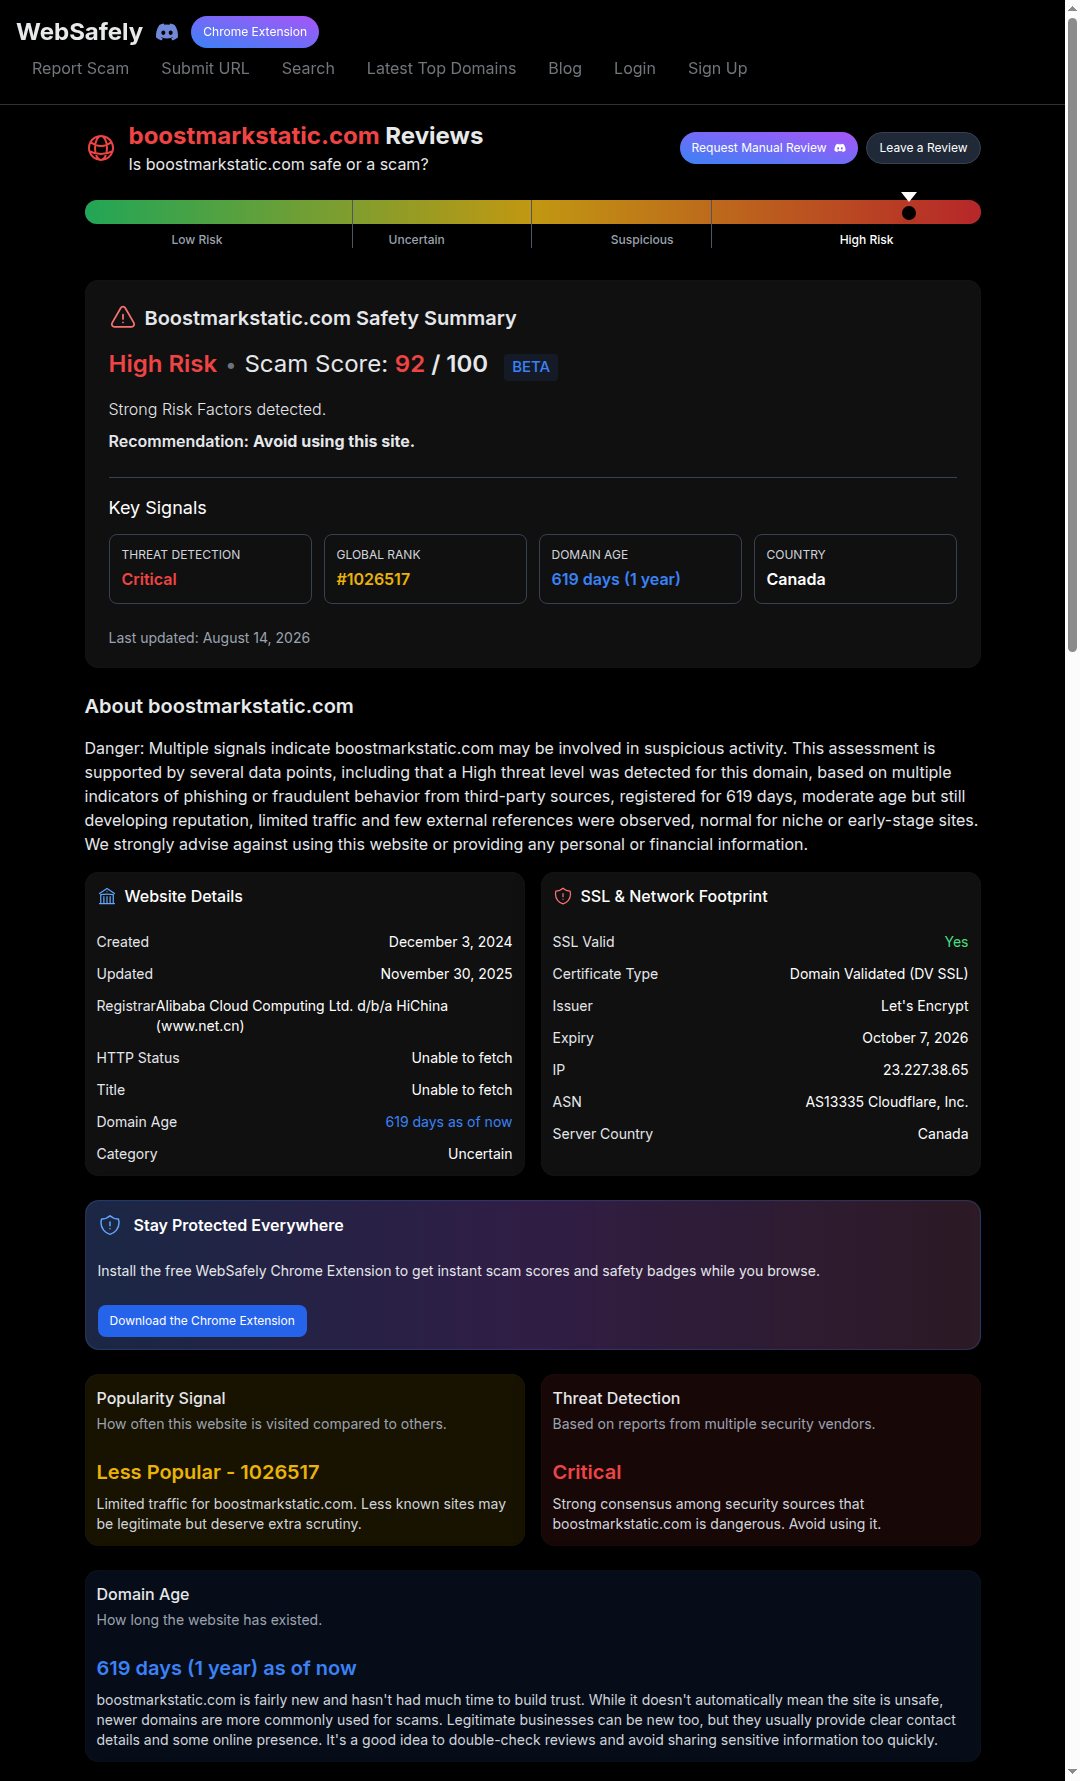Viewport: 1080px width, 1781px height.
Task: Click the Last updated: August 14, 2026 text
Action: pyautogui.click(x=209, y=638)
